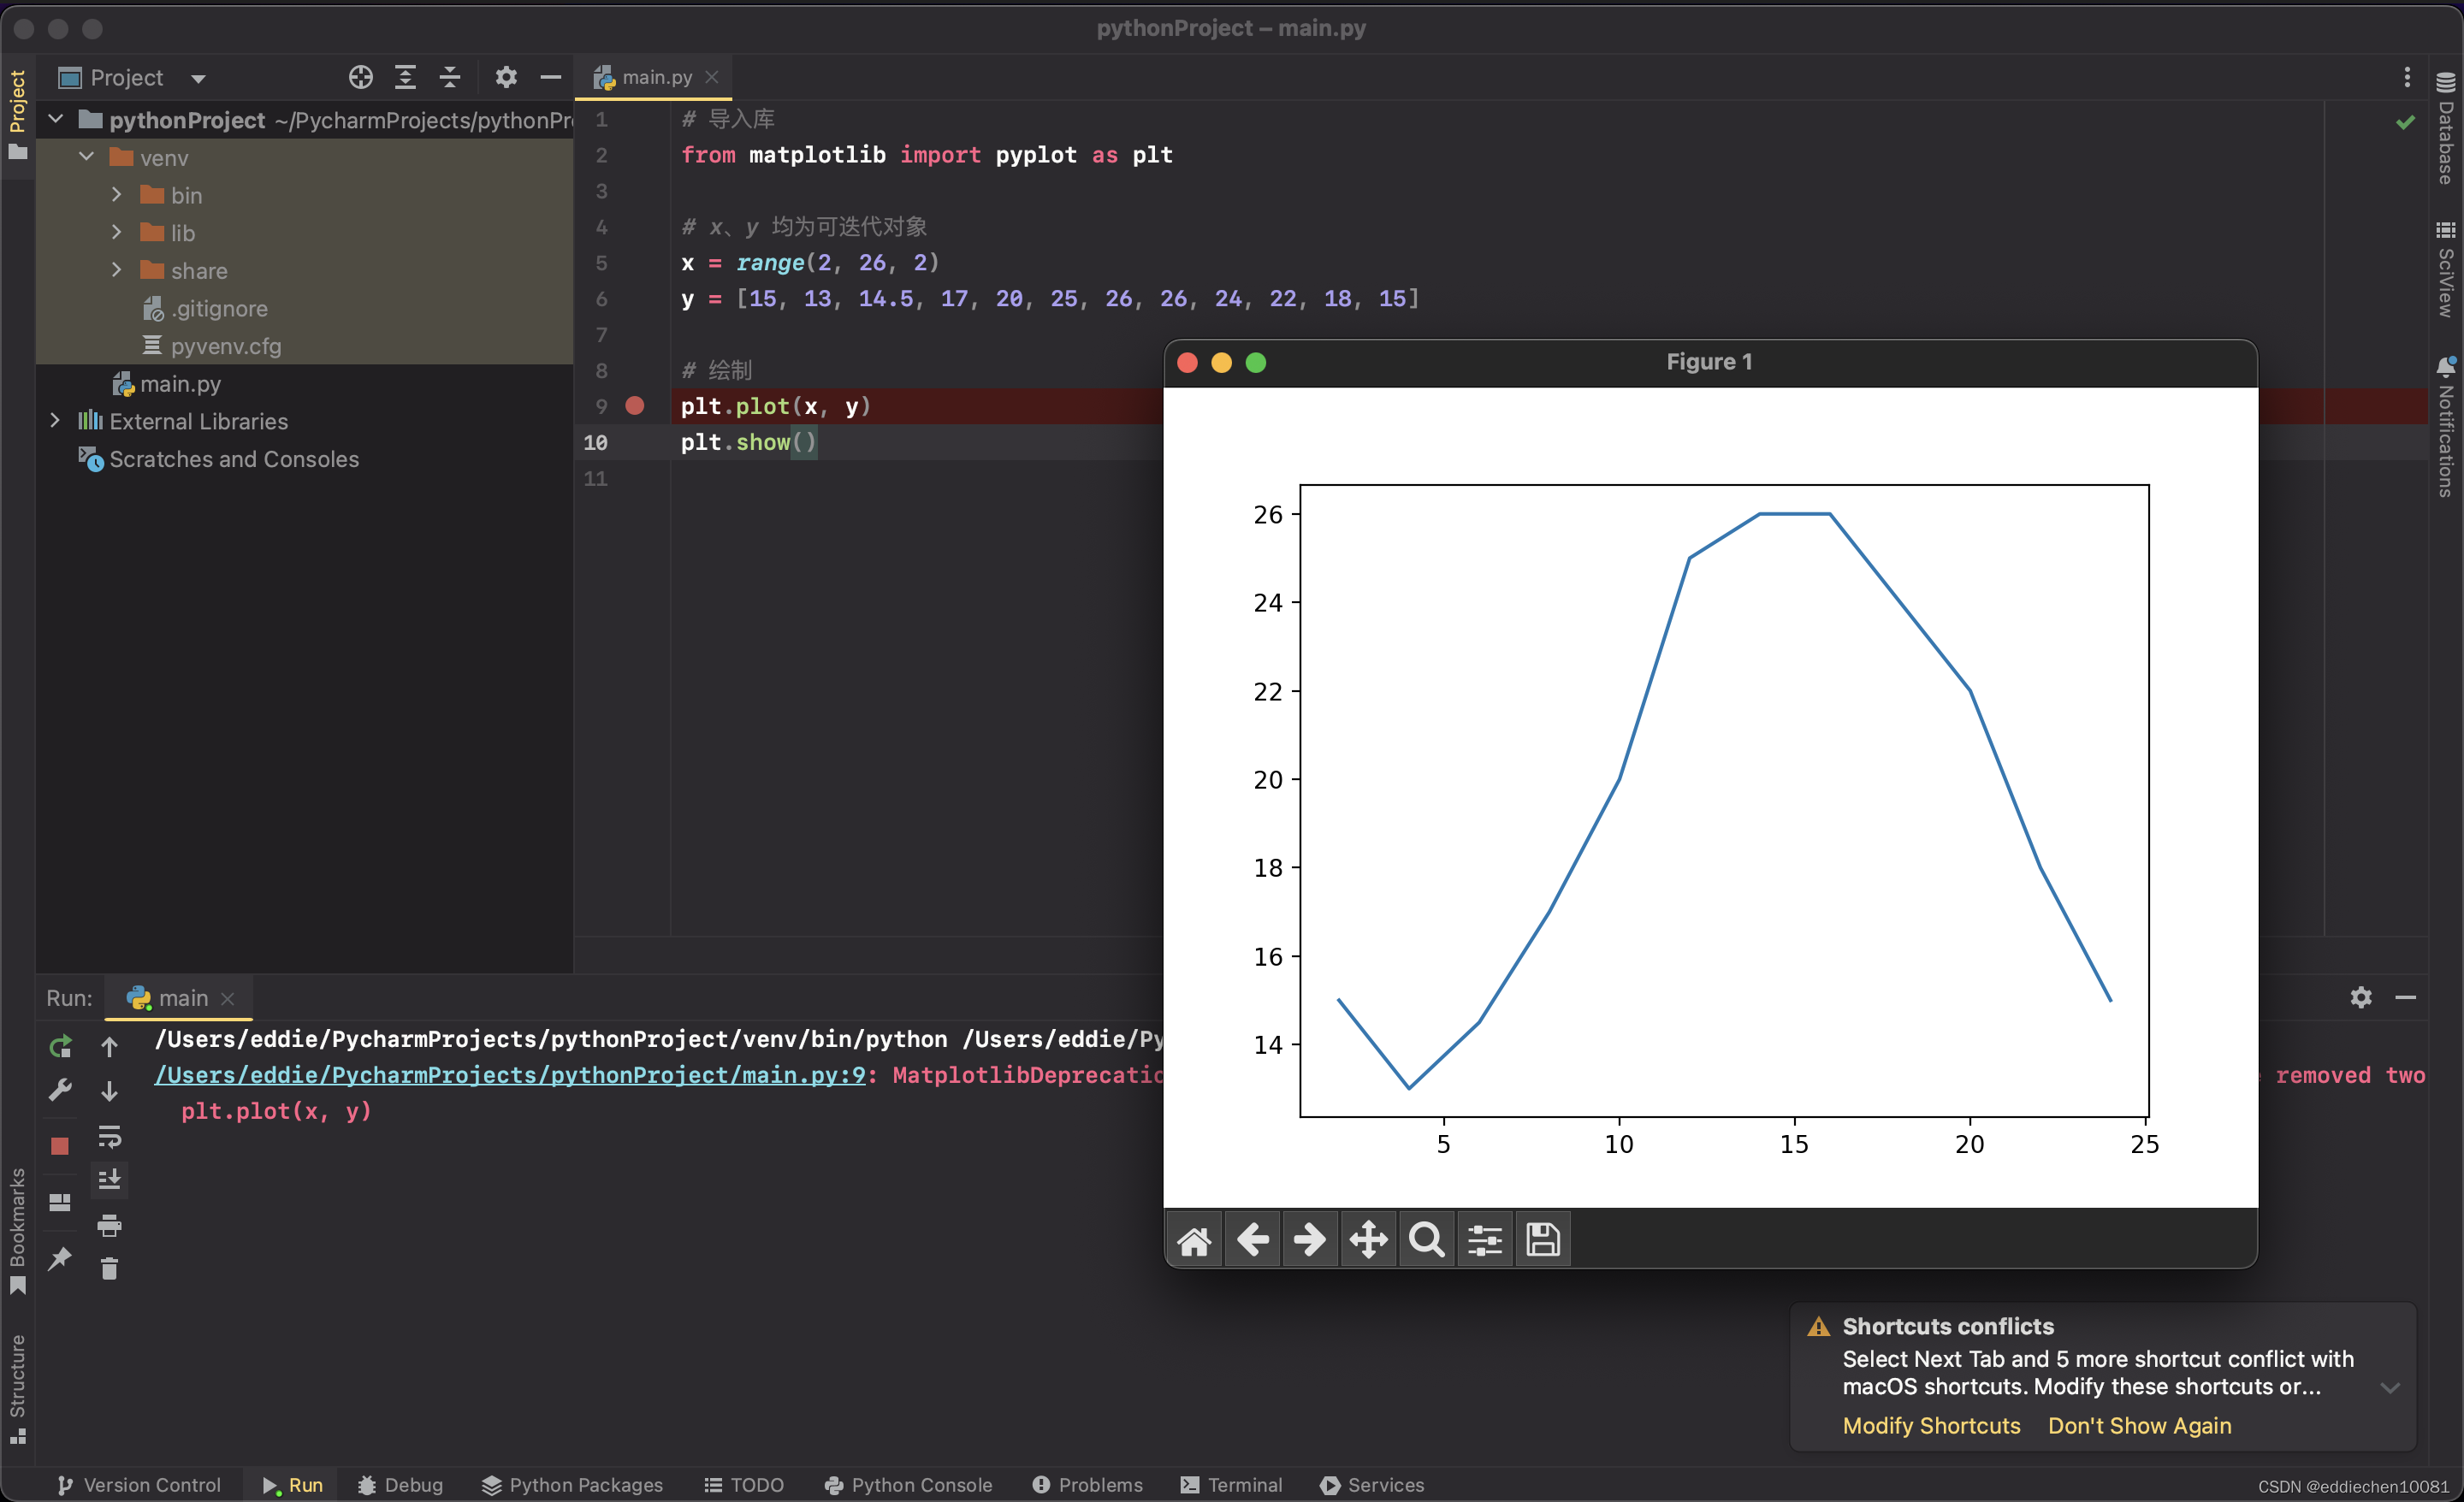Go forward to next view in Figure 1

click(1310, 1240)
